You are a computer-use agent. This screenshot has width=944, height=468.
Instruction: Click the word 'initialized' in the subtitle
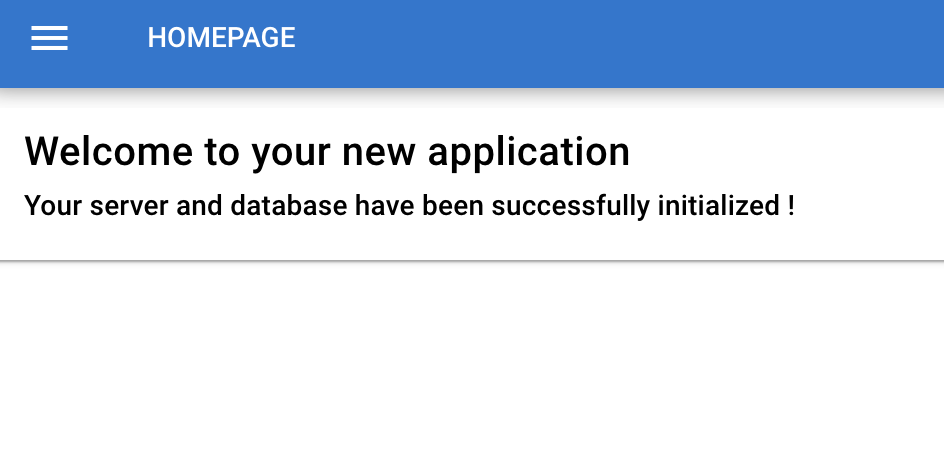[719, 205]
